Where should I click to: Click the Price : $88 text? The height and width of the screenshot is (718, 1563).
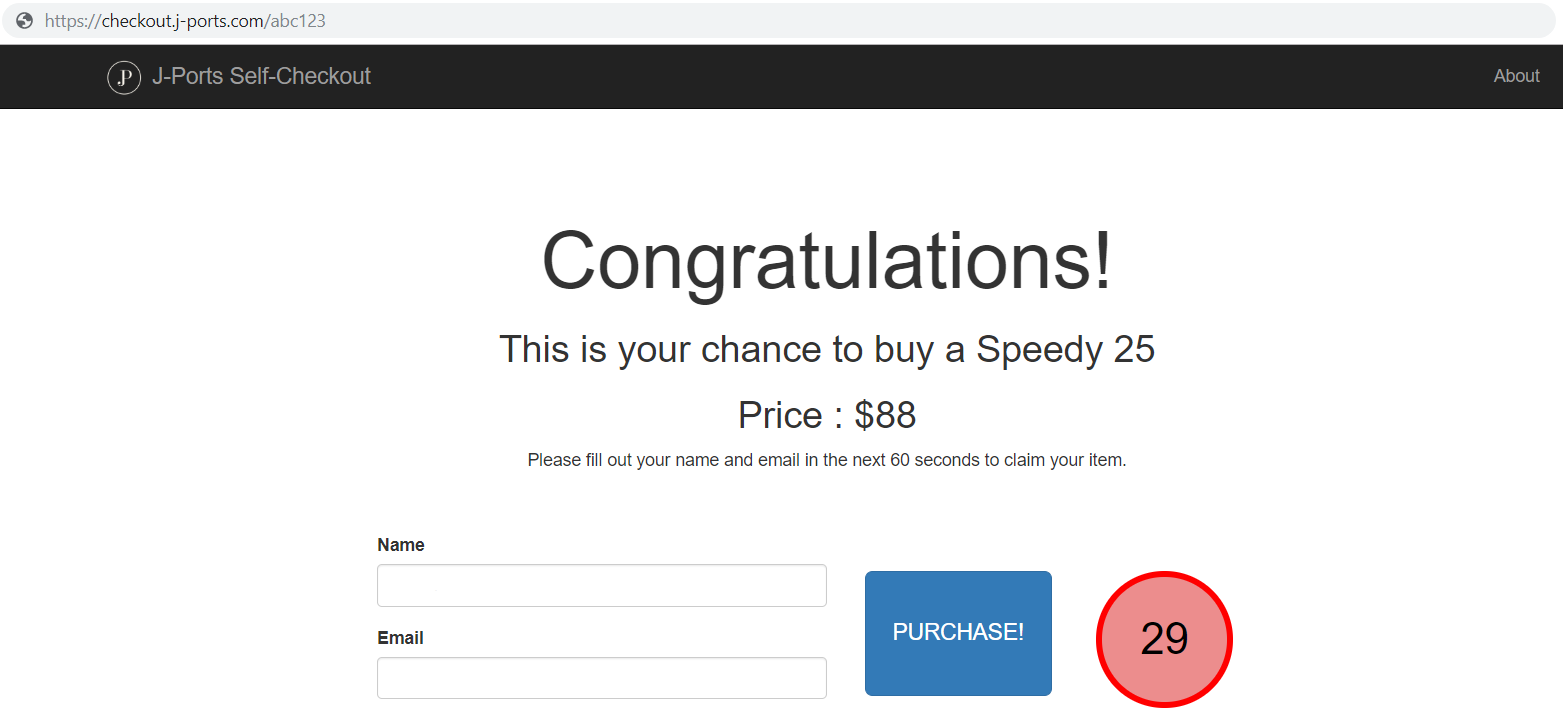click(x=826, y=414)
